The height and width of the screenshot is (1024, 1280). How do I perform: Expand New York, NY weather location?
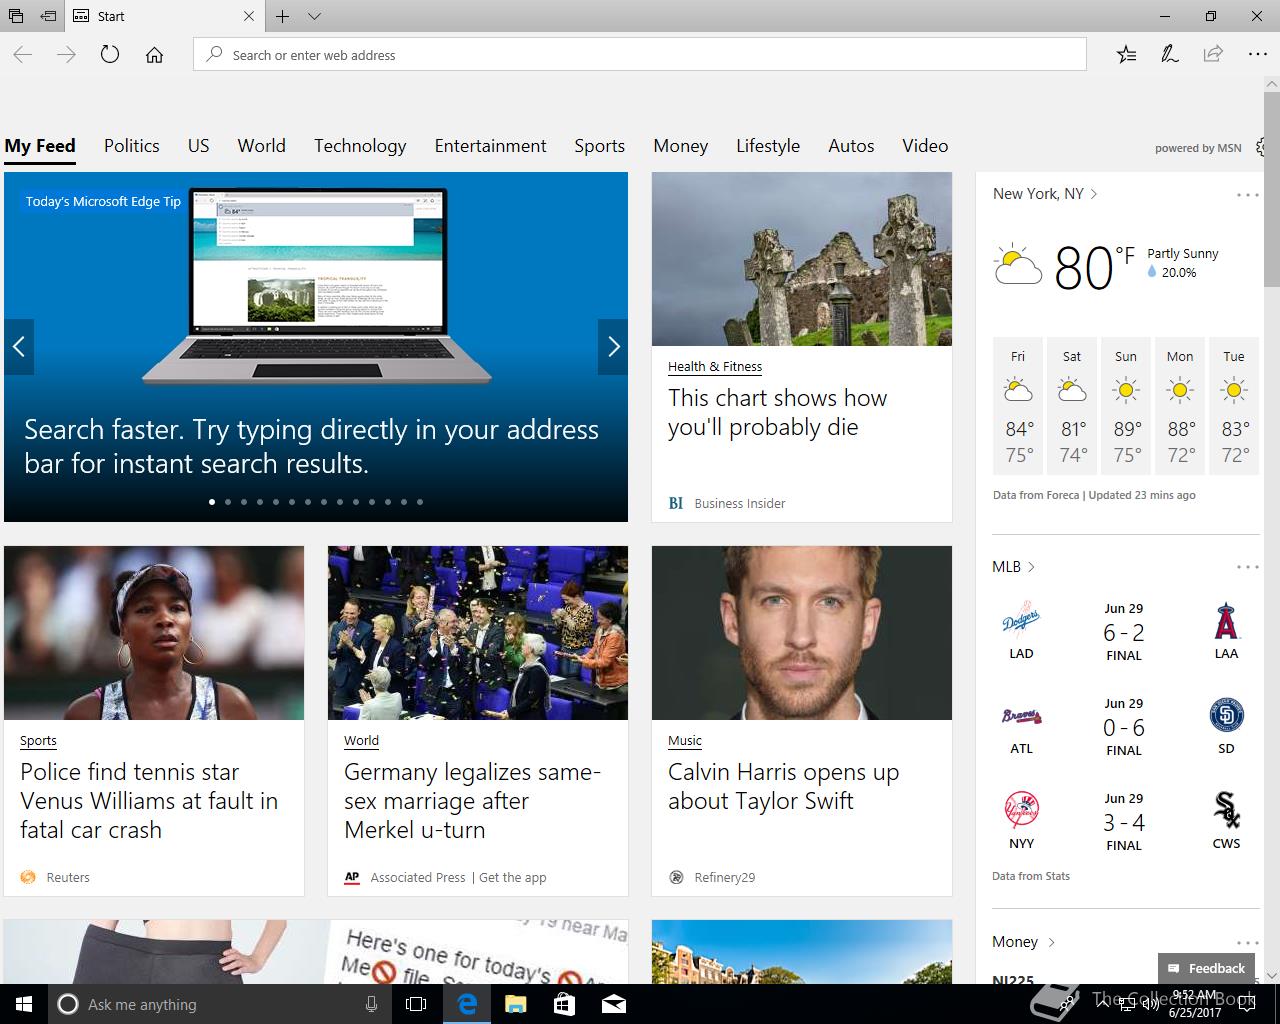(x=1045, y=194)
